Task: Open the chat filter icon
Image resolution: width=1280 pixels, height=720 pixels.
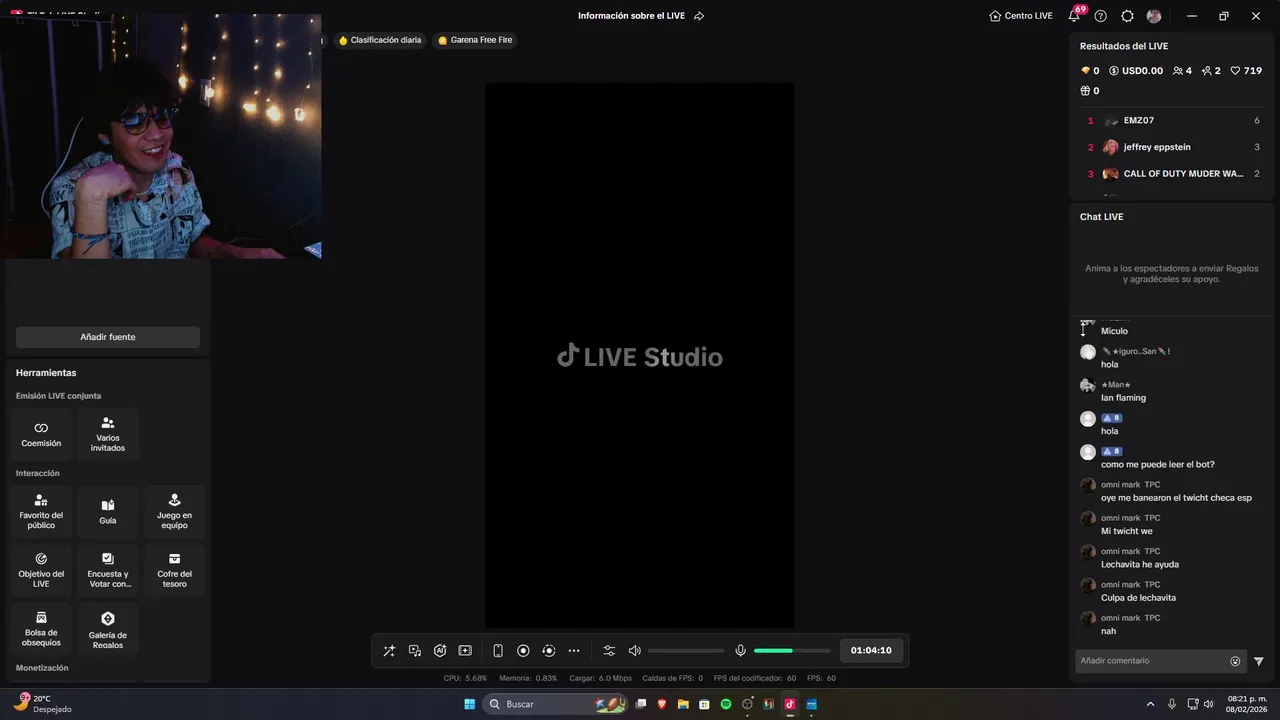Action: (1259, 661)
